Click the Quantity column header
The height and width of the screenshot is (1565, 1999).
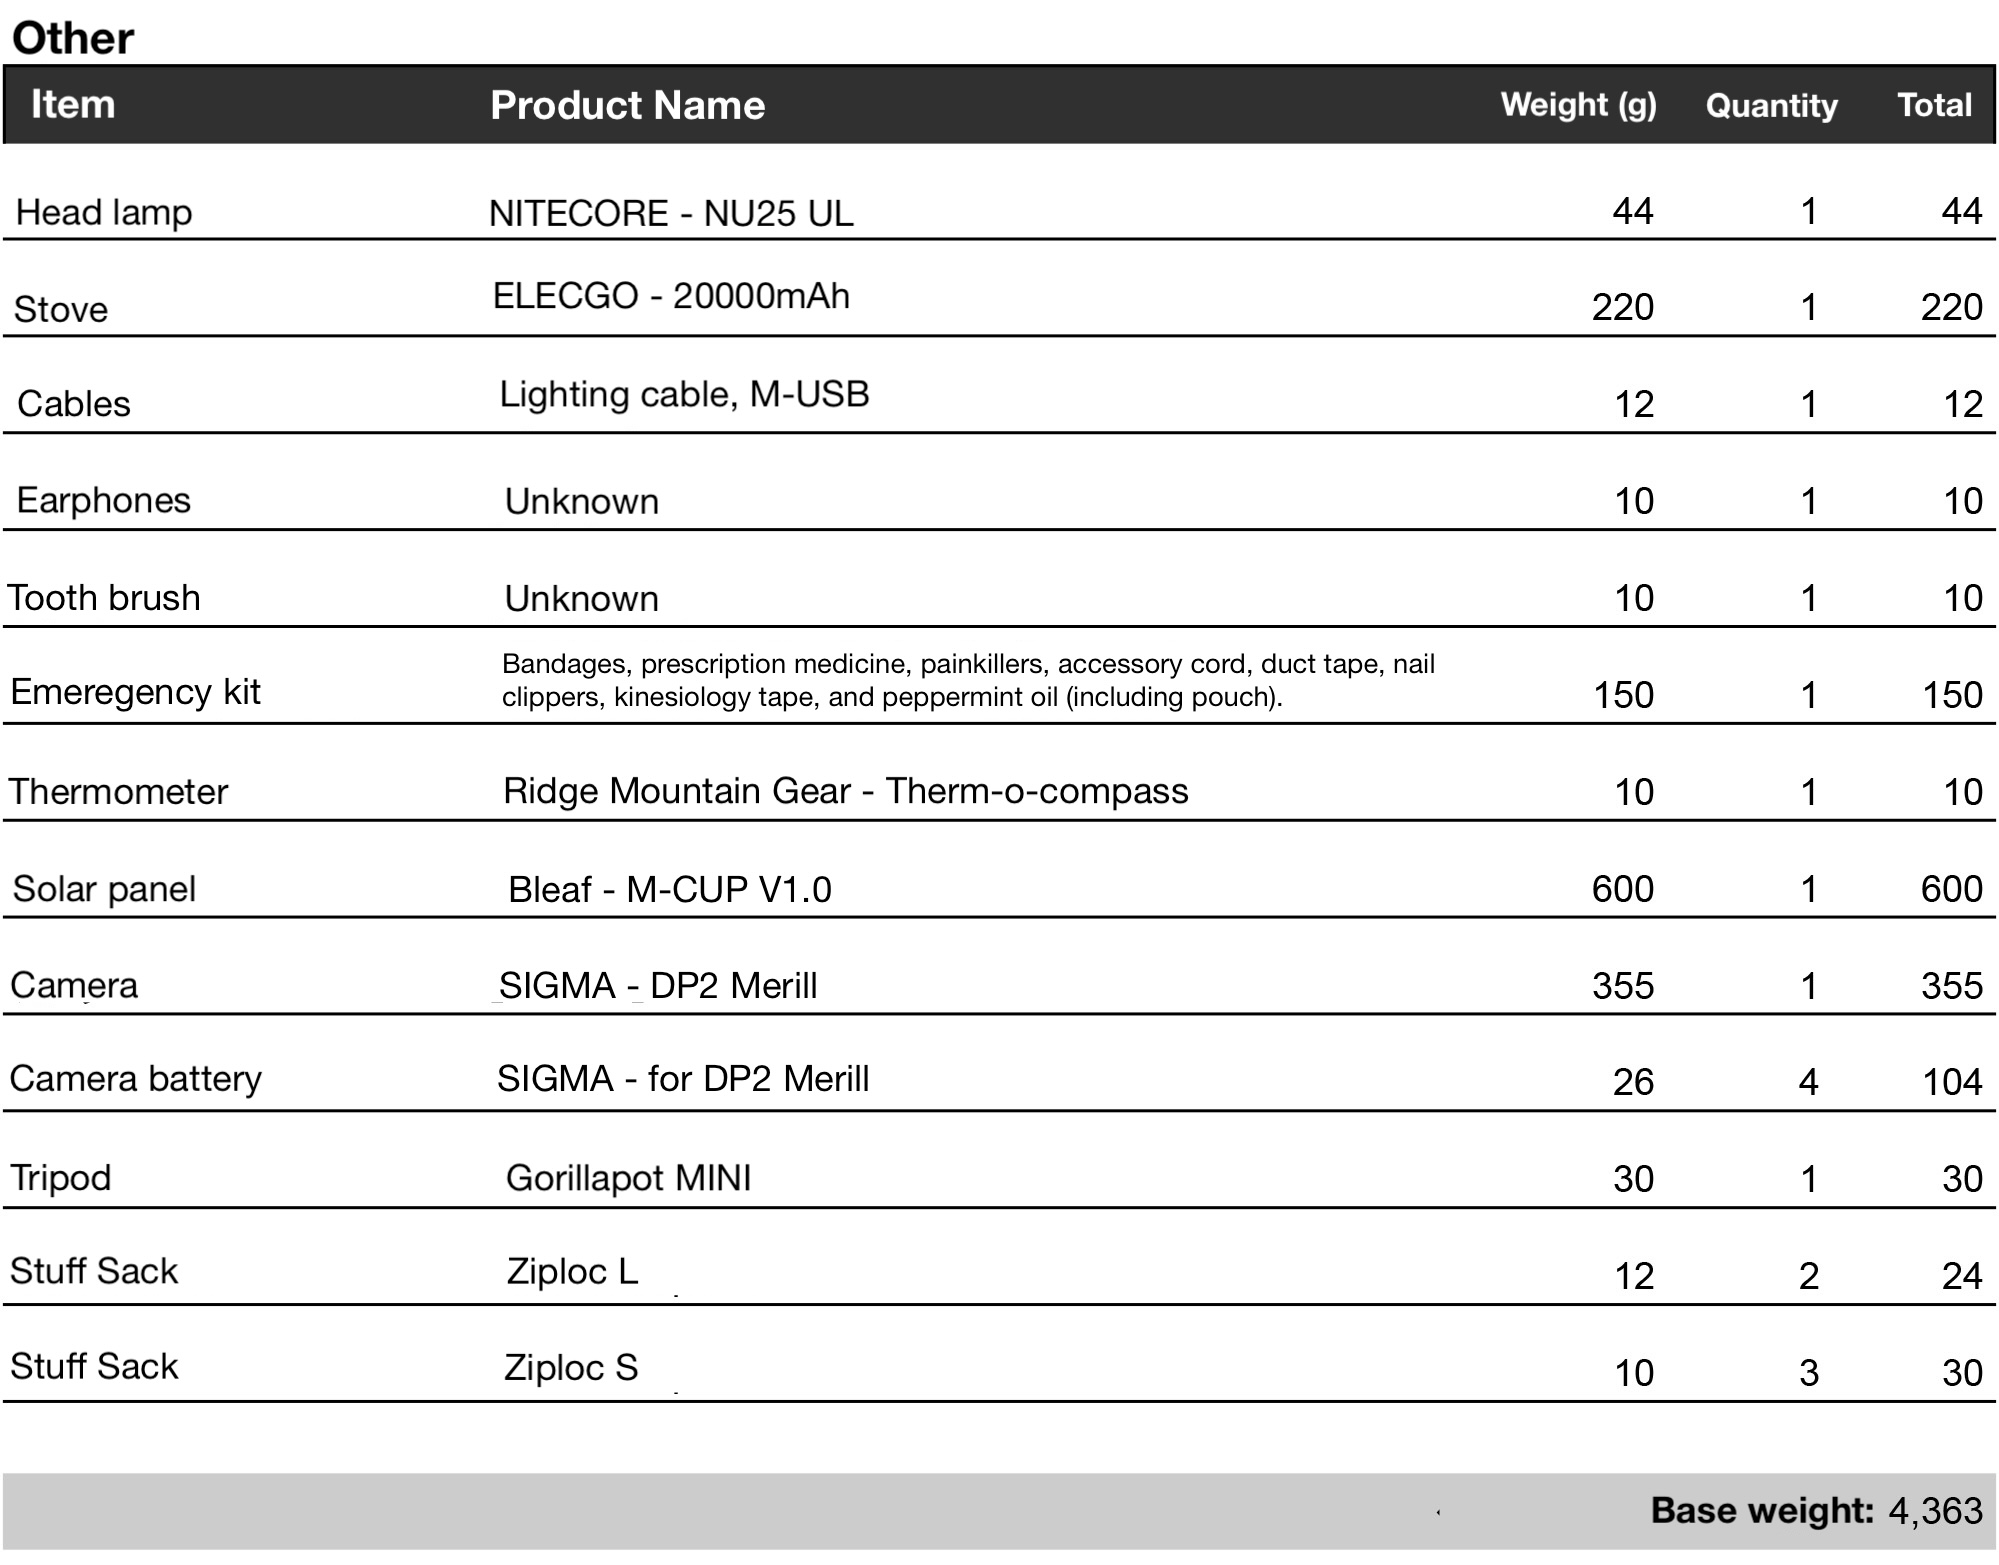tap(1771, 106)
